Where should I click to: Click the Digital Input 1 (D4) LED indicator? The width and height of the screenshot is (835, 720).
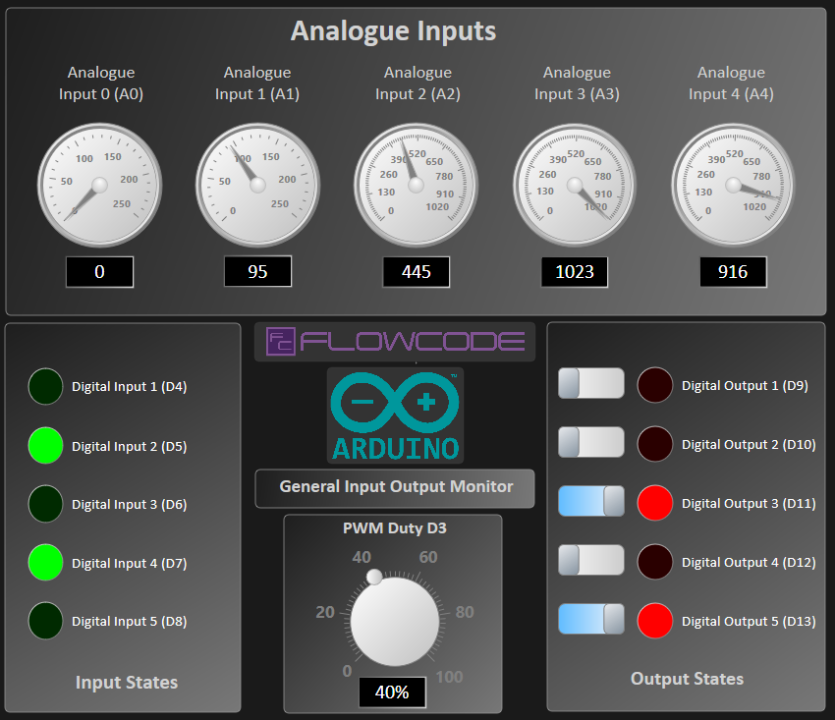(45, 386)
